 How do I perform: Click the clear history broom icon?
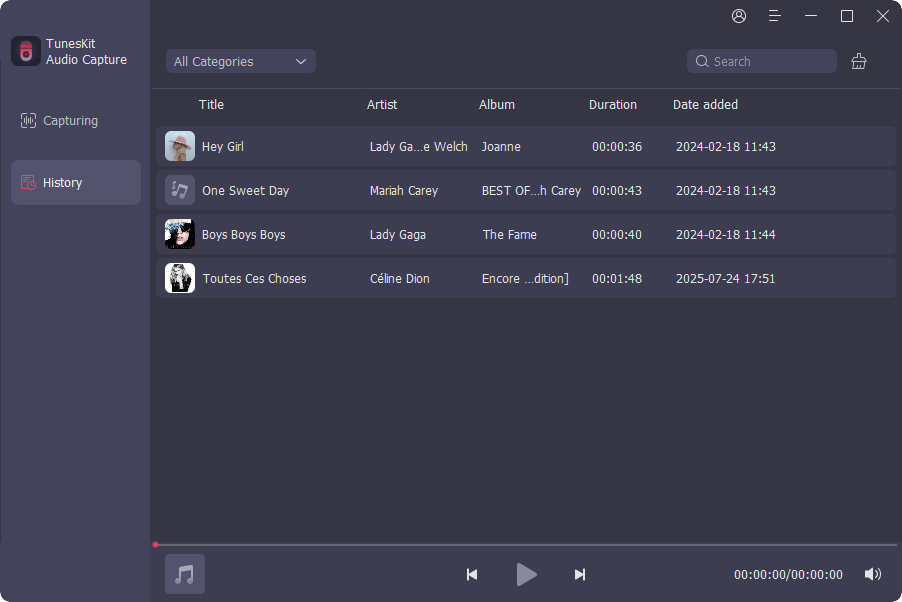click(x=858, y=61)
